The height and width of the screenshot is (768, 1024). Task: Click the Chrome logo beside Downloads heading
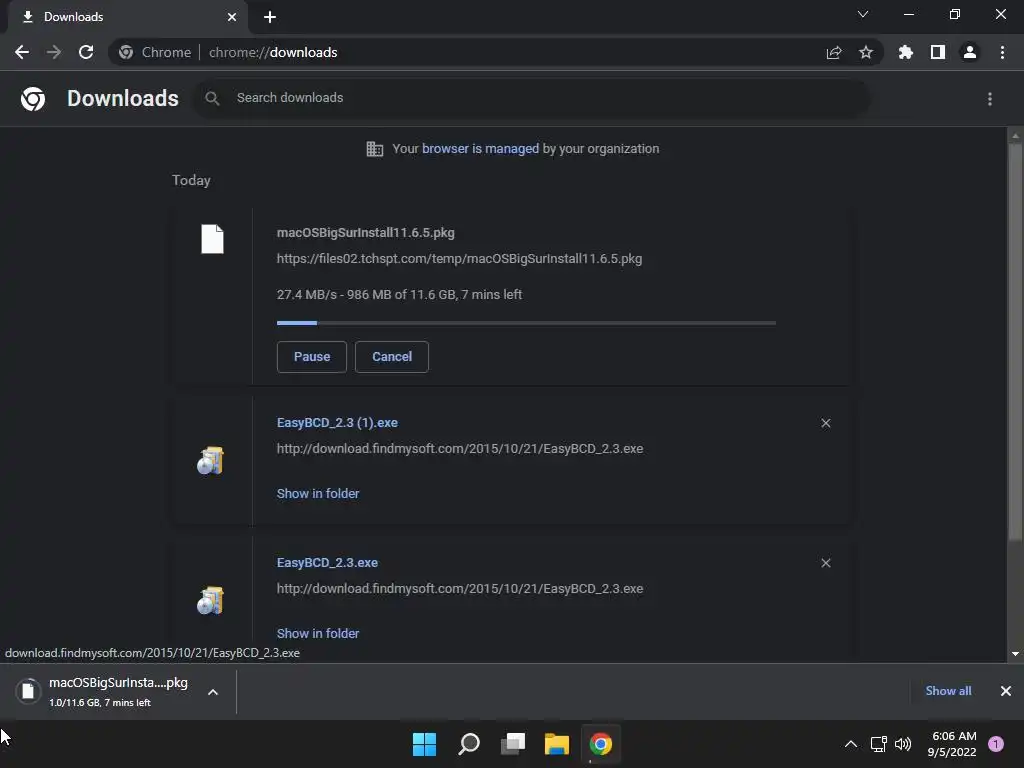(33, 99)
